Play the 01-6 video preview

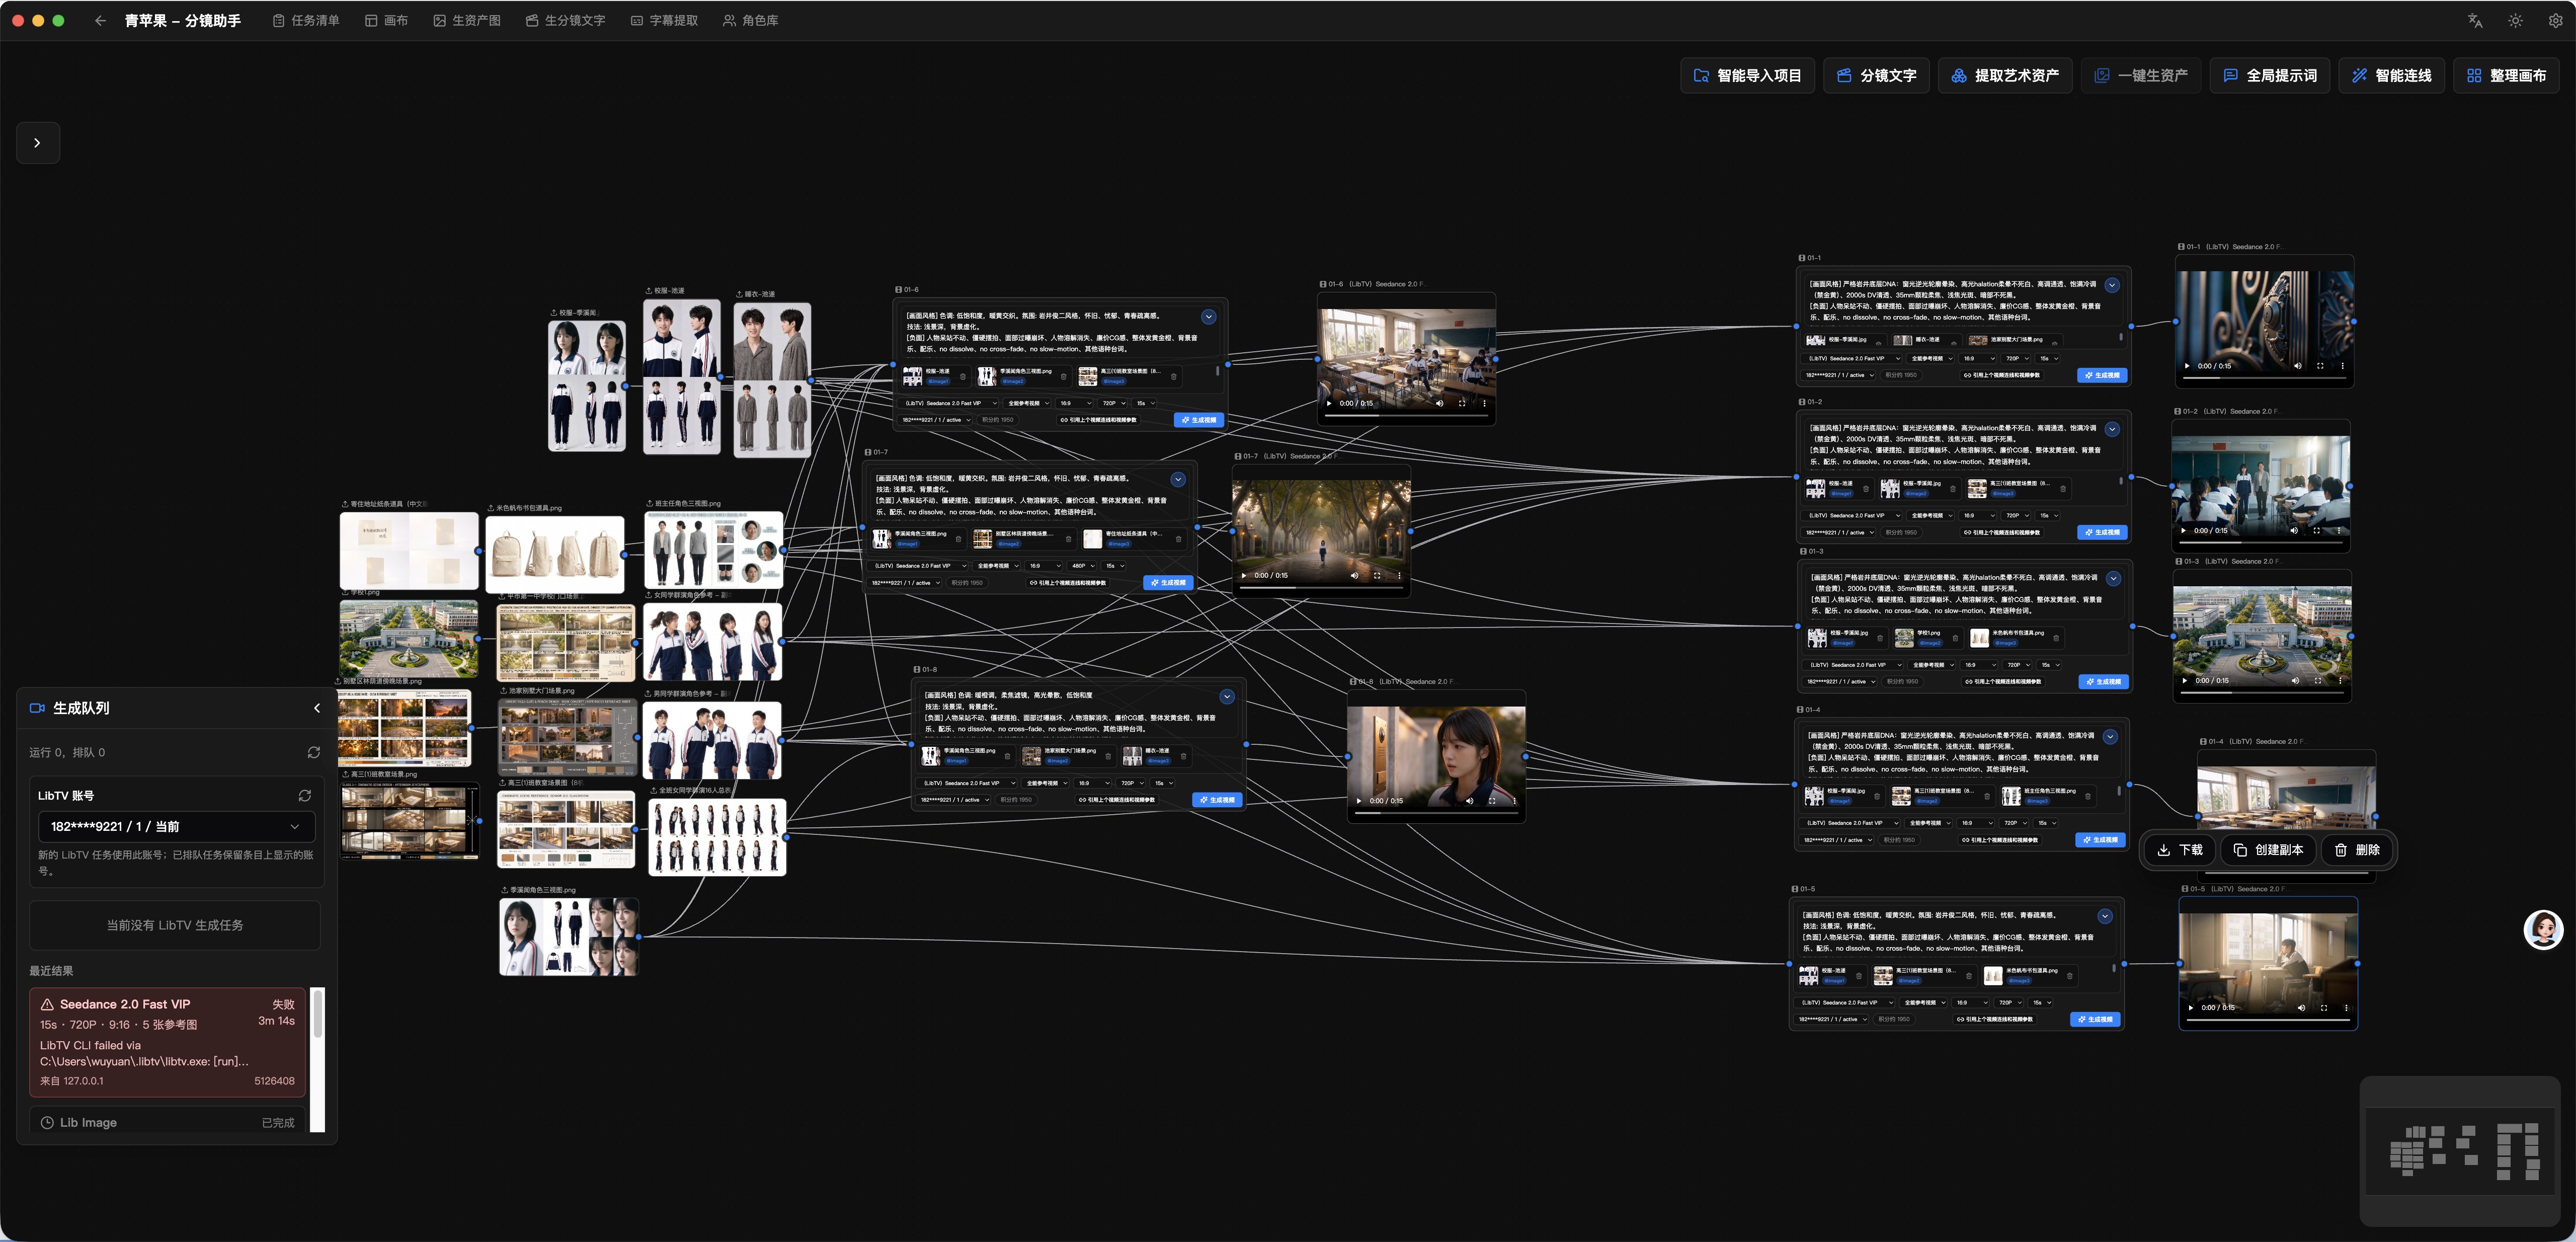point(1329,403)
